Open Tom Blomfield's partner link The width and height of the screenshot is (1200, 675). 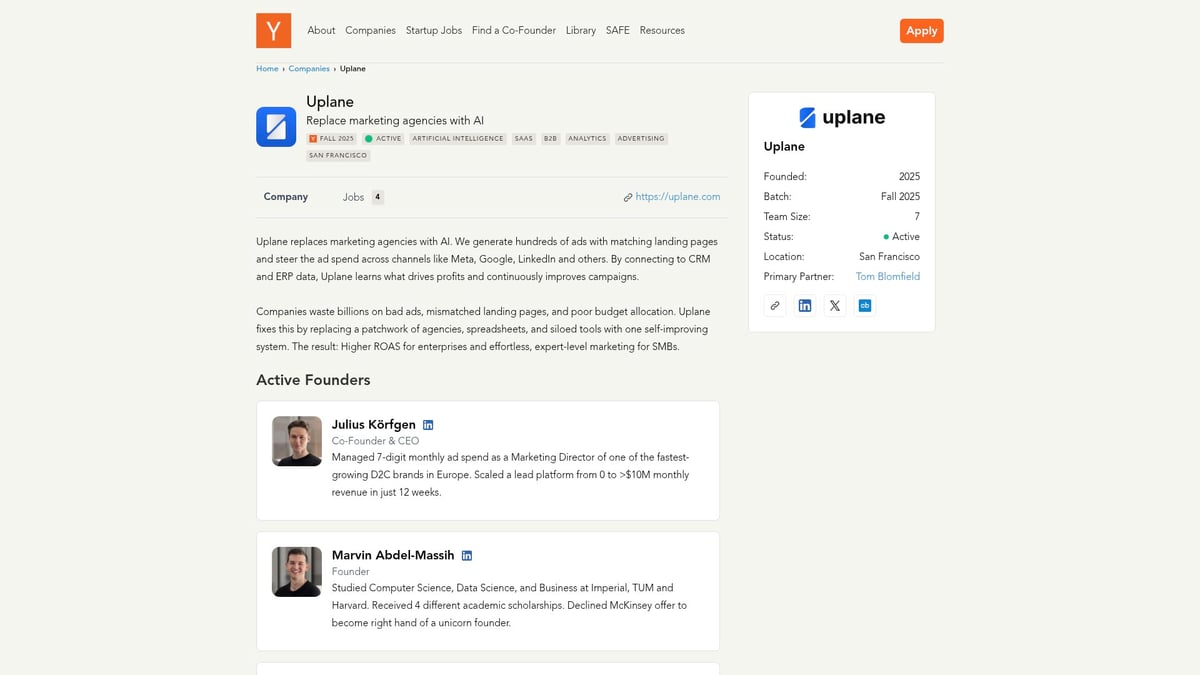pos(888,276)
